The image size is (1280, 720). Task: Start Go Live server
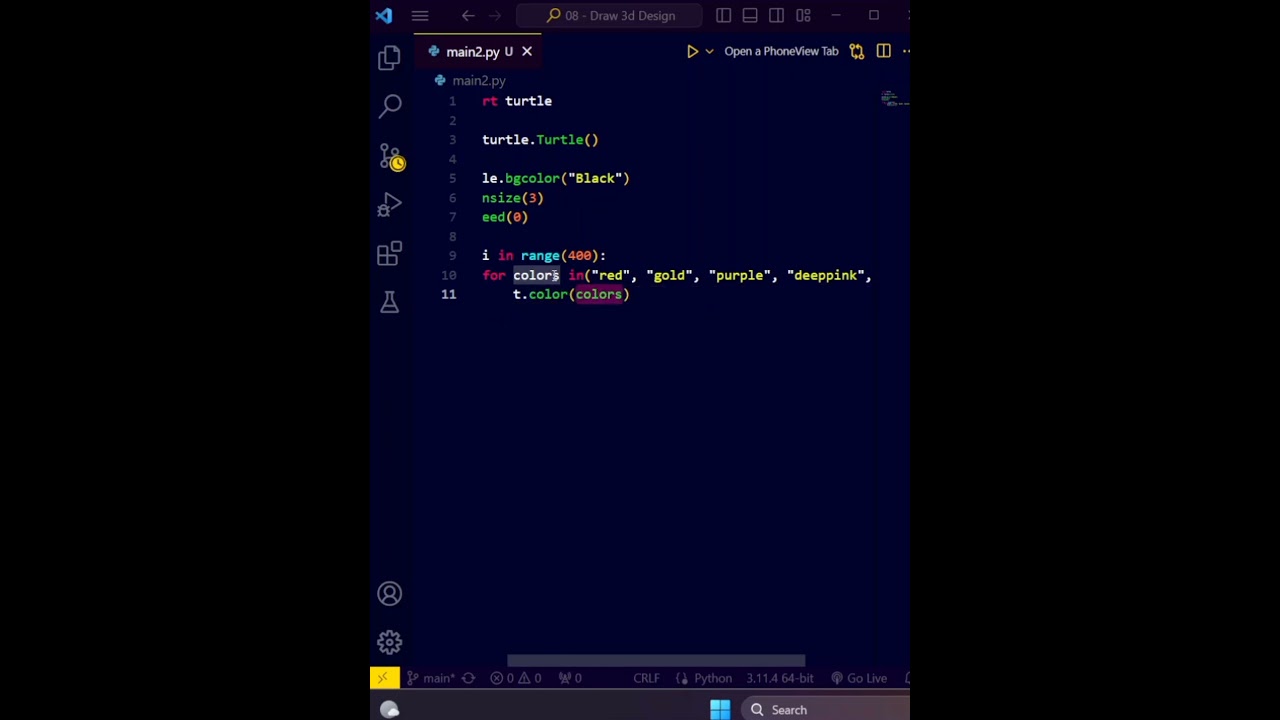coord(859,678)
